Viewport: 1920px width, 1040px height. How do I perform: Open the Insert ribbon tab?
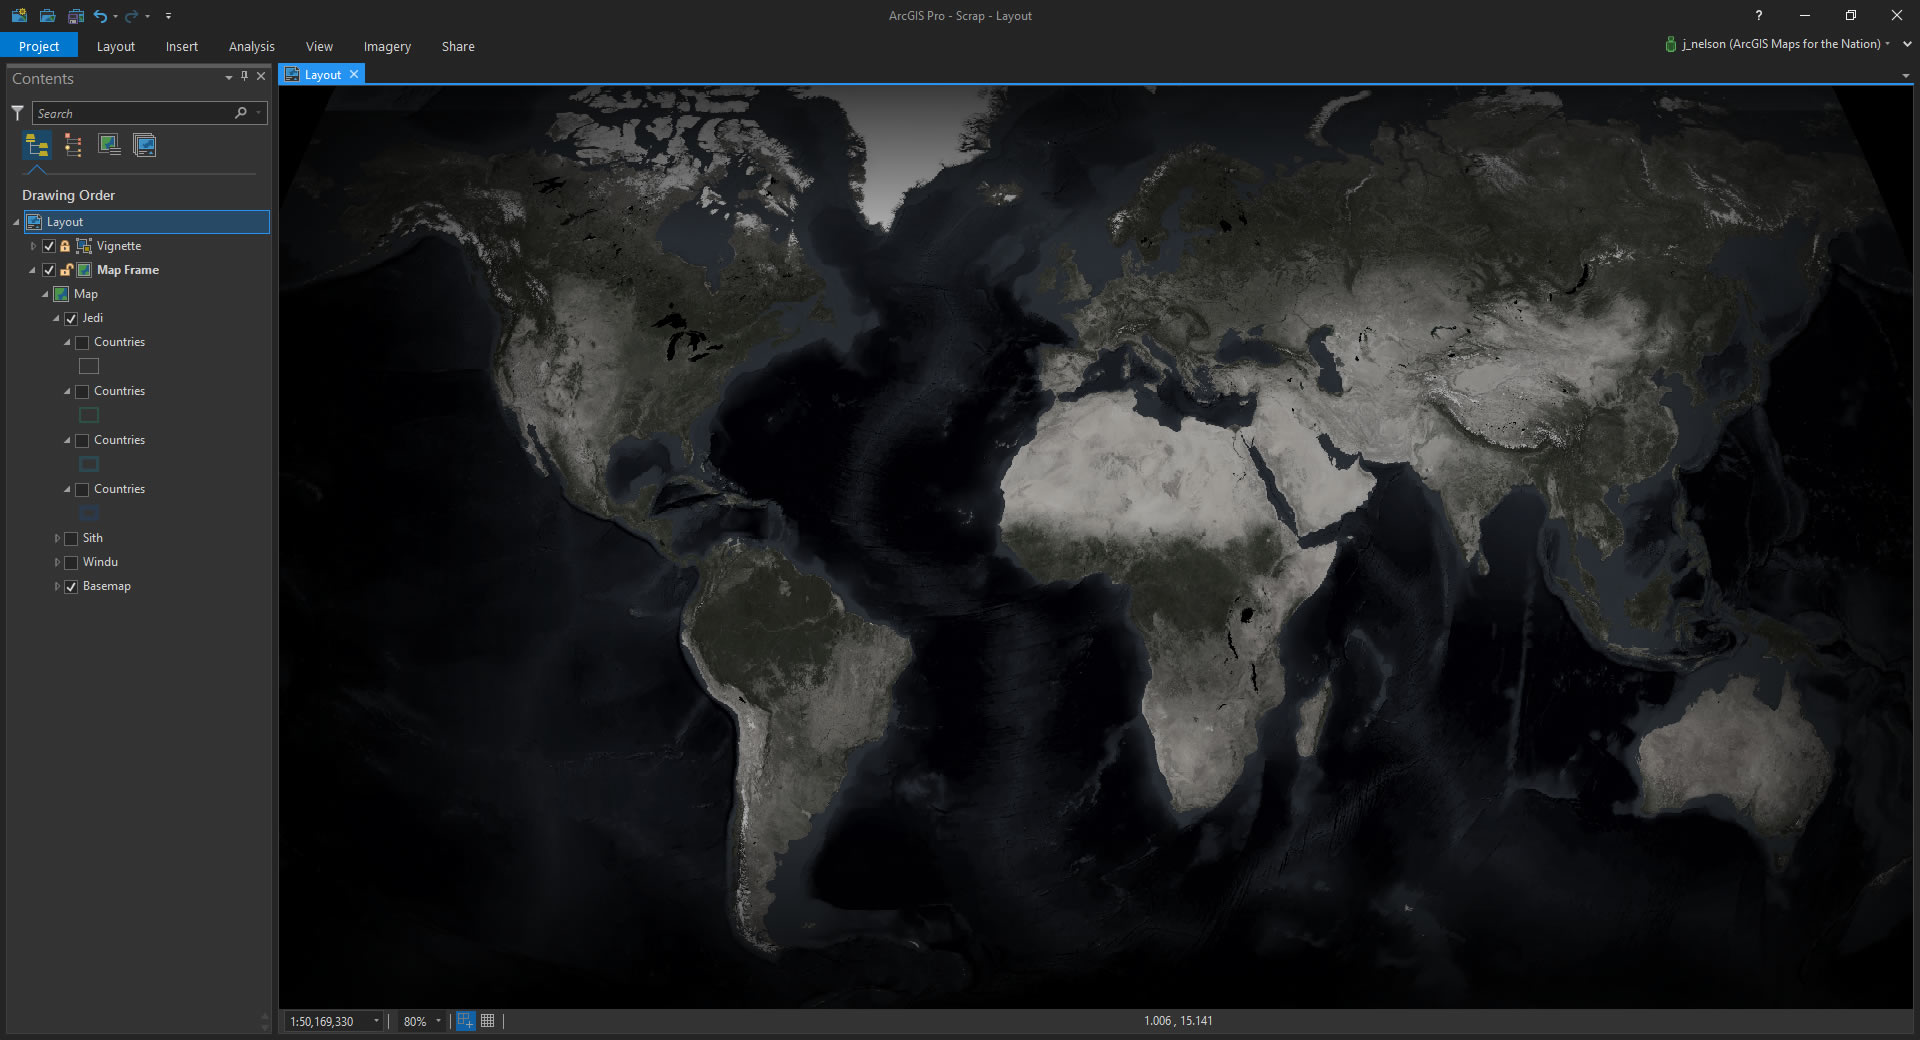[182, 47]
